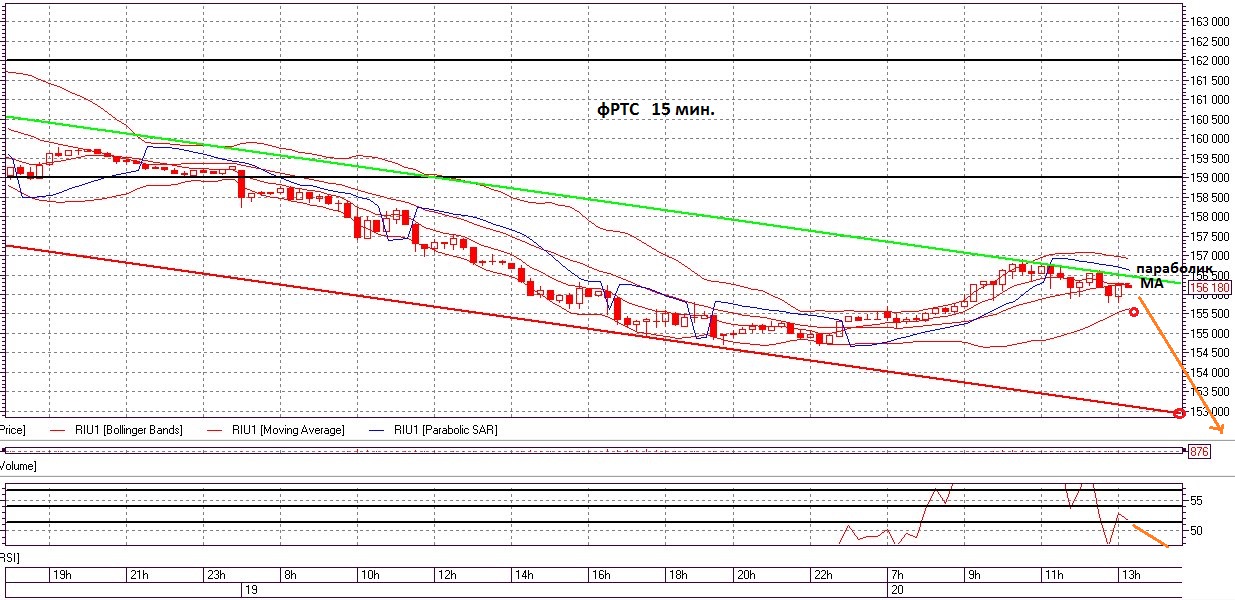Click the 158 500 price axis label
Screen dimensions: 1235x600
(1210, 197)
